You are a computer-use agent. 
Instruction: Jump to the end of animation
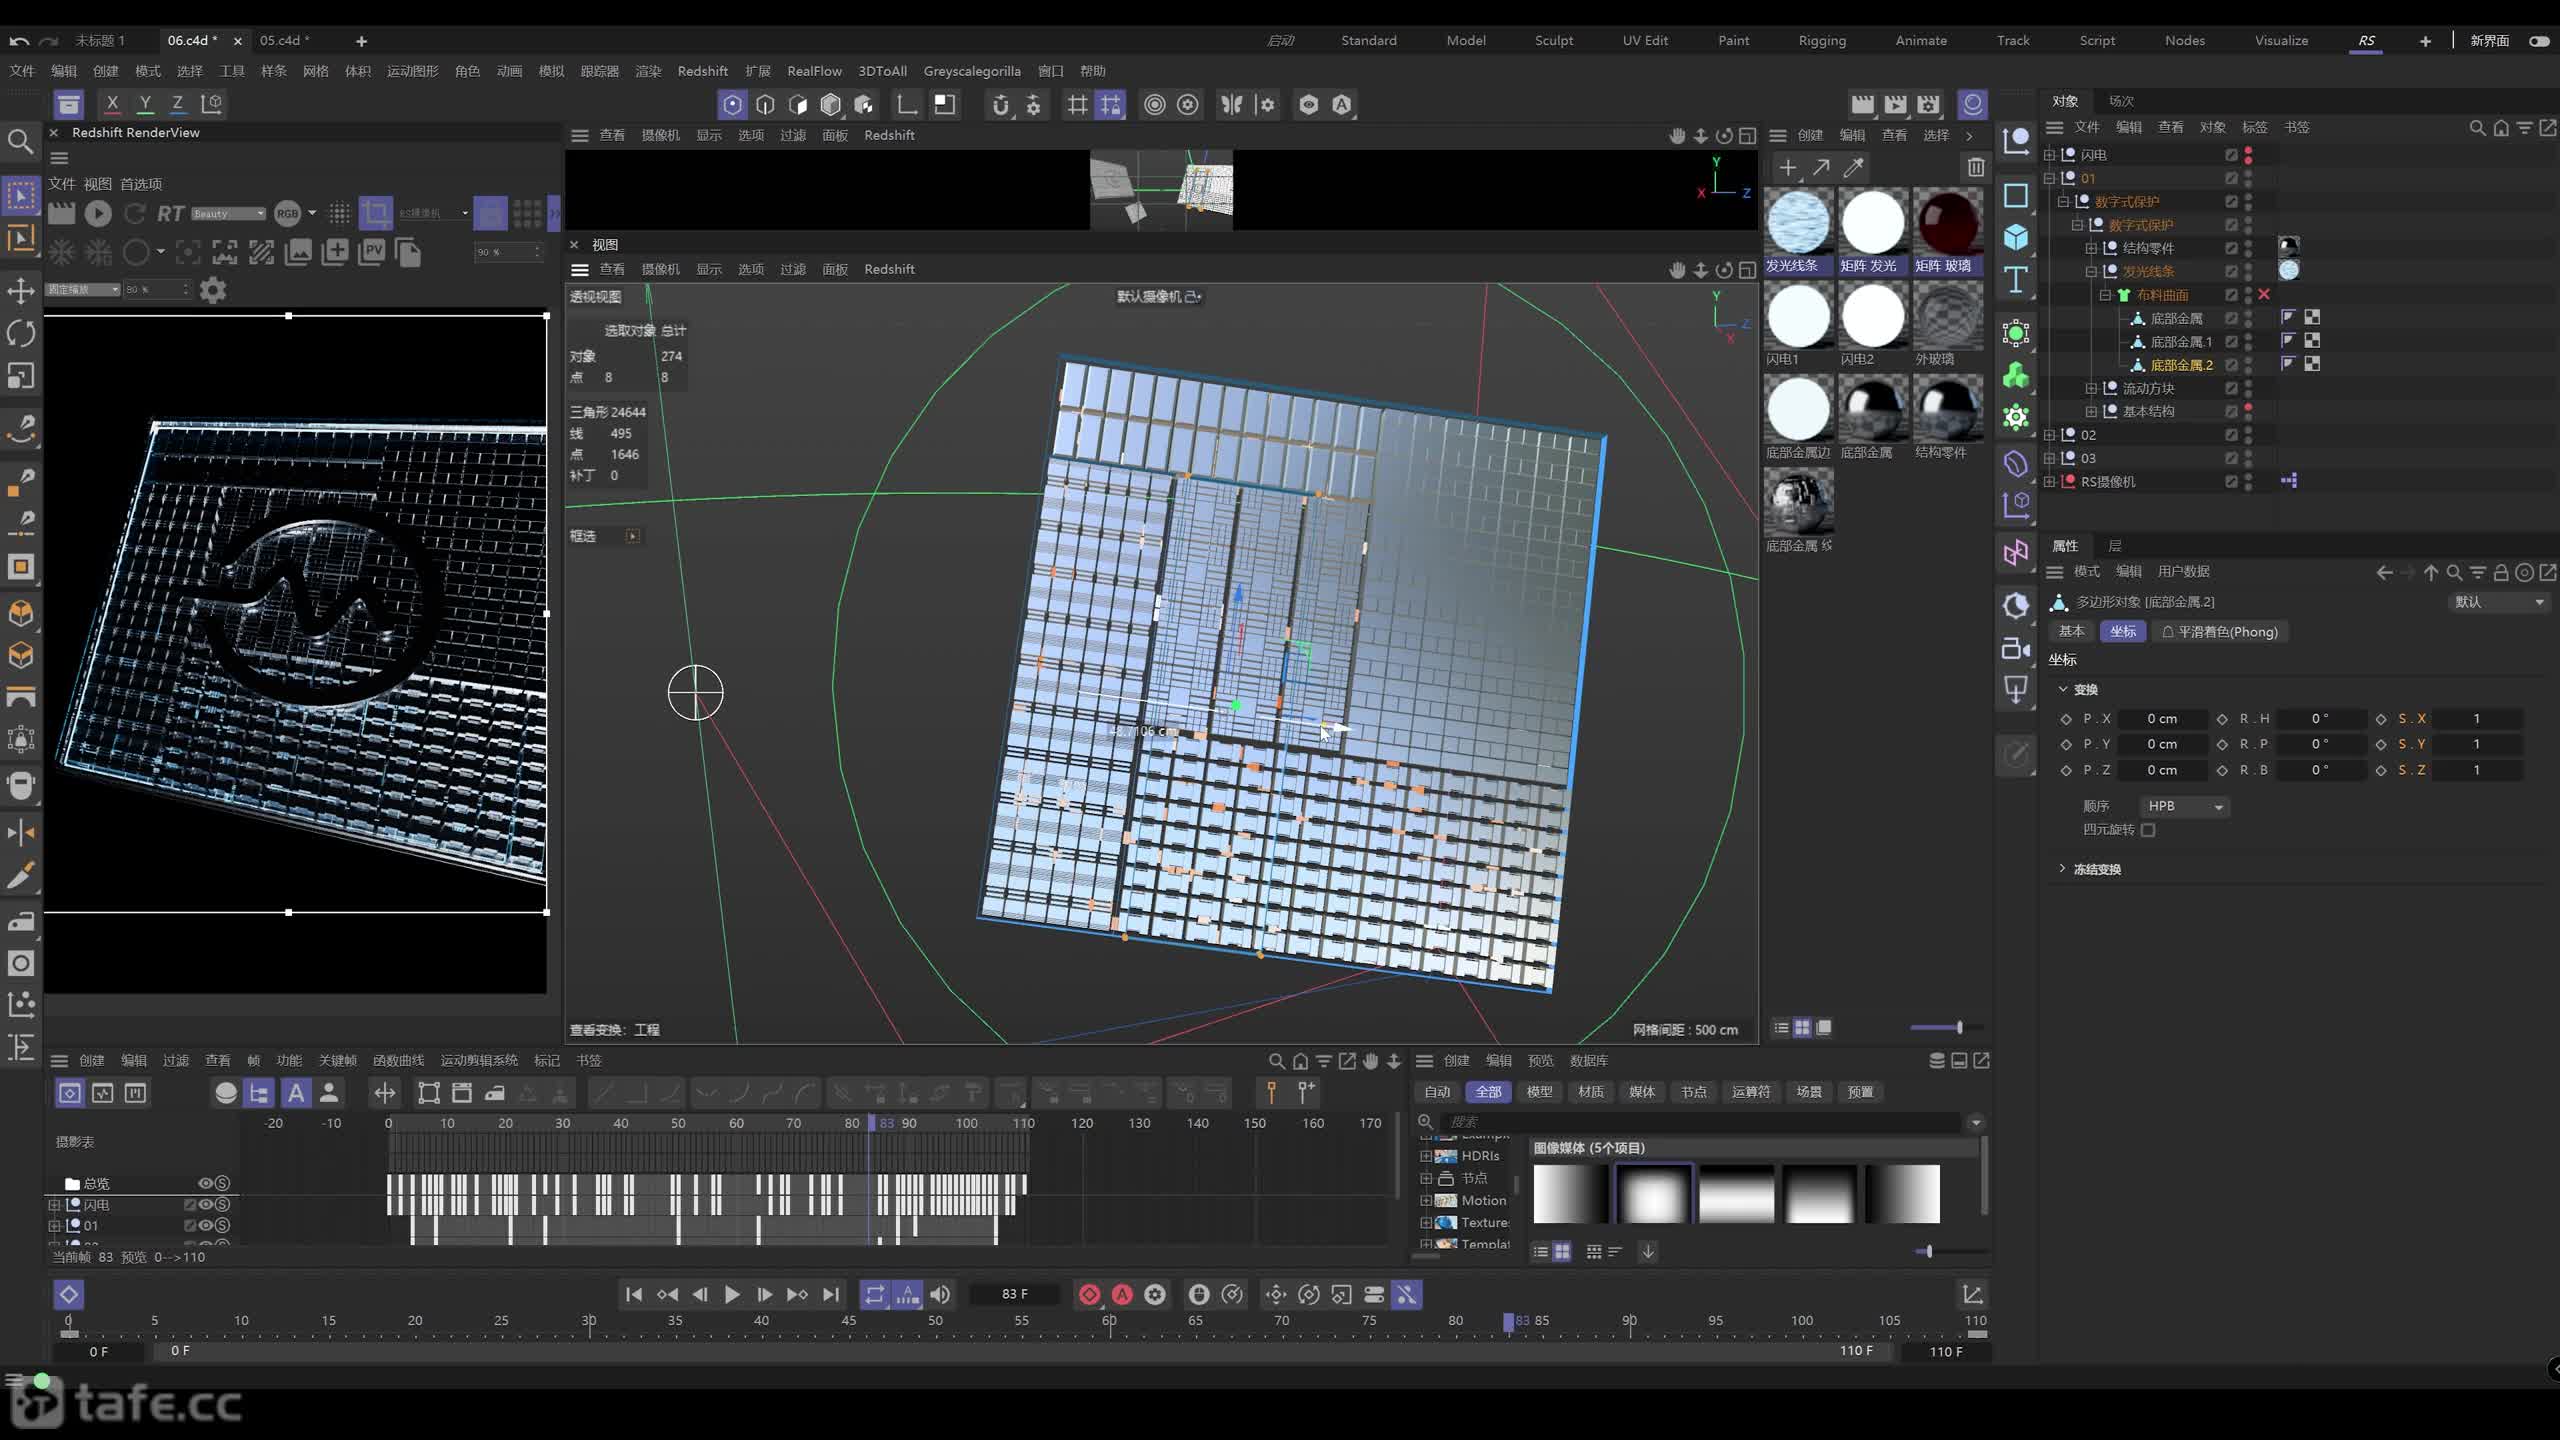pos(831,1294)
